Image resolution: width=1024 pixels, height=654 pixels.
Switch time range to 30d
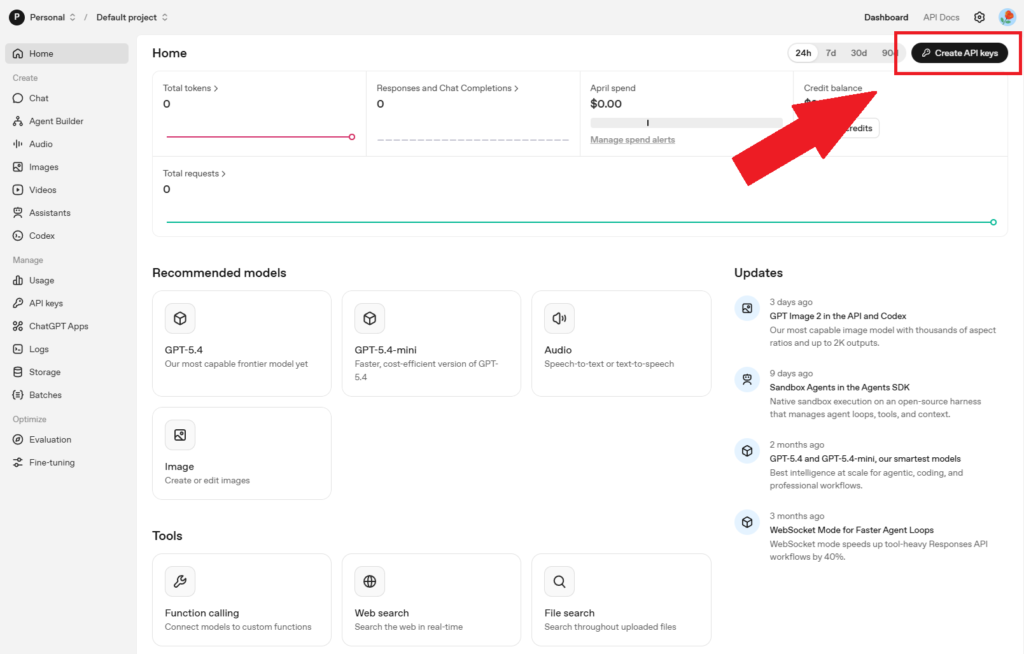859,53
